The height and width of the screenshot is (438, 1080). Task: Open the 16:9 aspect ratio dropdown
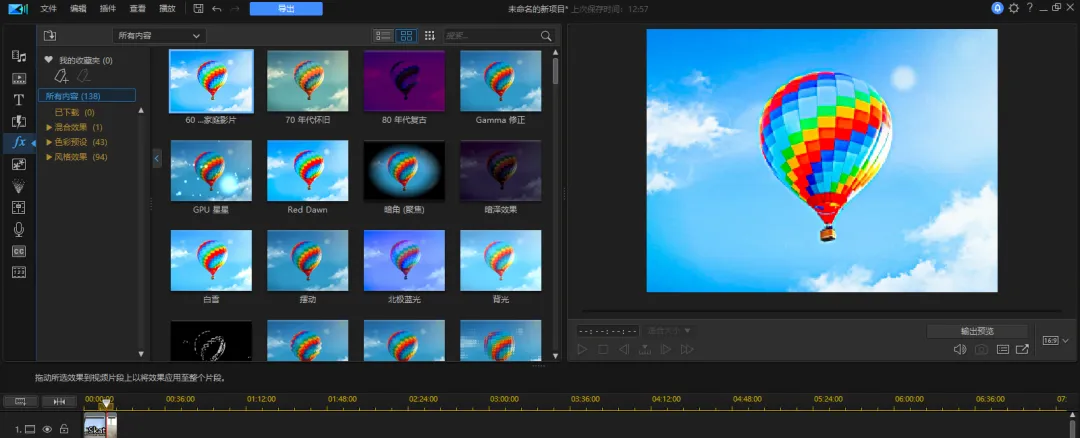tap(1056, 340)
